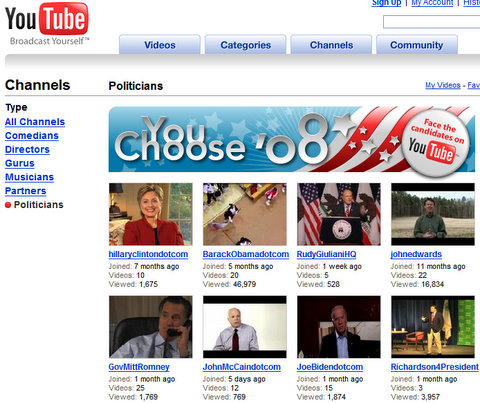Image resolution: width=480 pixels, height=403 pixels.
Task: Open RudyGiulianiHQ video thumbnail
Action: [339, 214]
